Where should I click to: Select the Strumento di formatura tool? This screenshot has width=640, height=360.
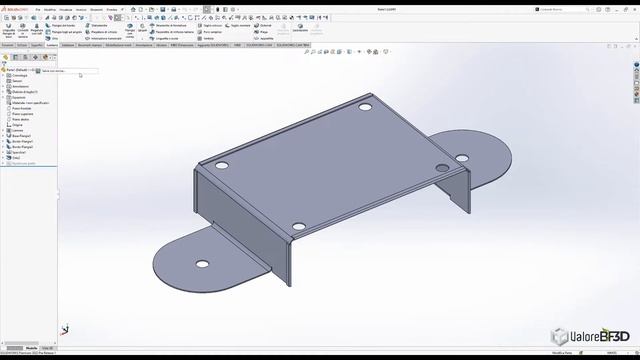click(168, 25)
